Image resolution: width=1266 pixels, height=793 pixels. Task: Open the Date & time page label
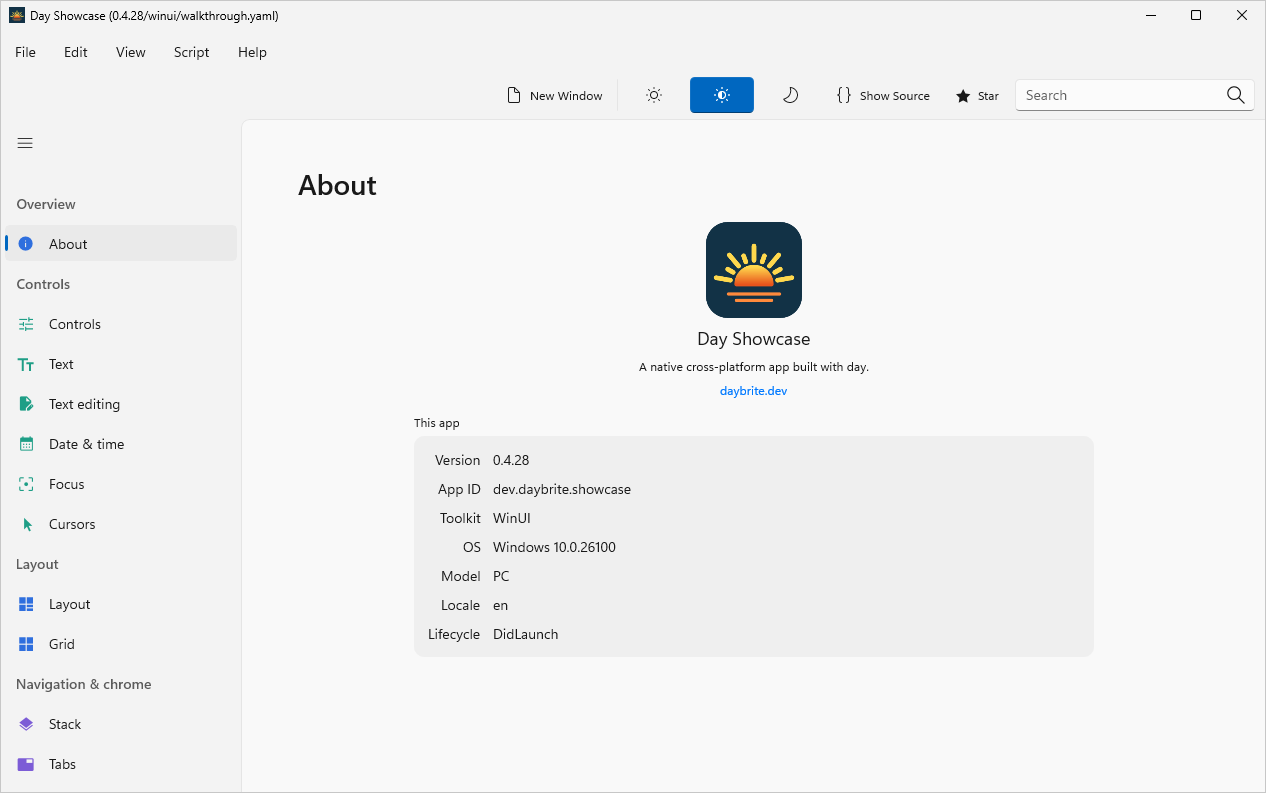click(x=87, y=444)
